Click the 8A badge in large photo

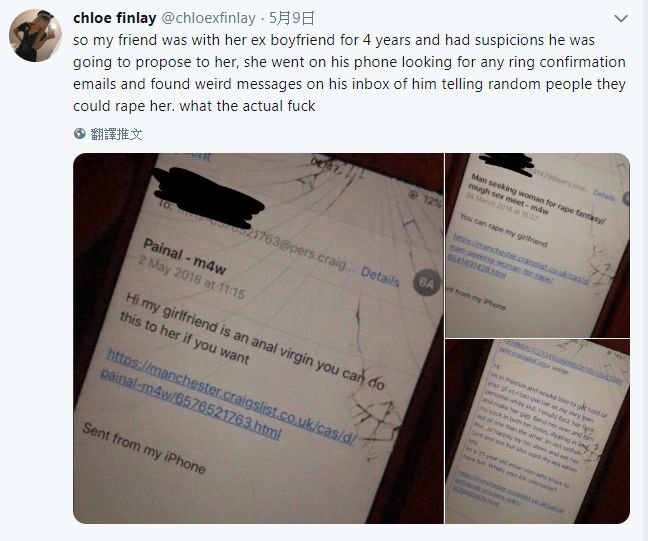click(426, 283)
